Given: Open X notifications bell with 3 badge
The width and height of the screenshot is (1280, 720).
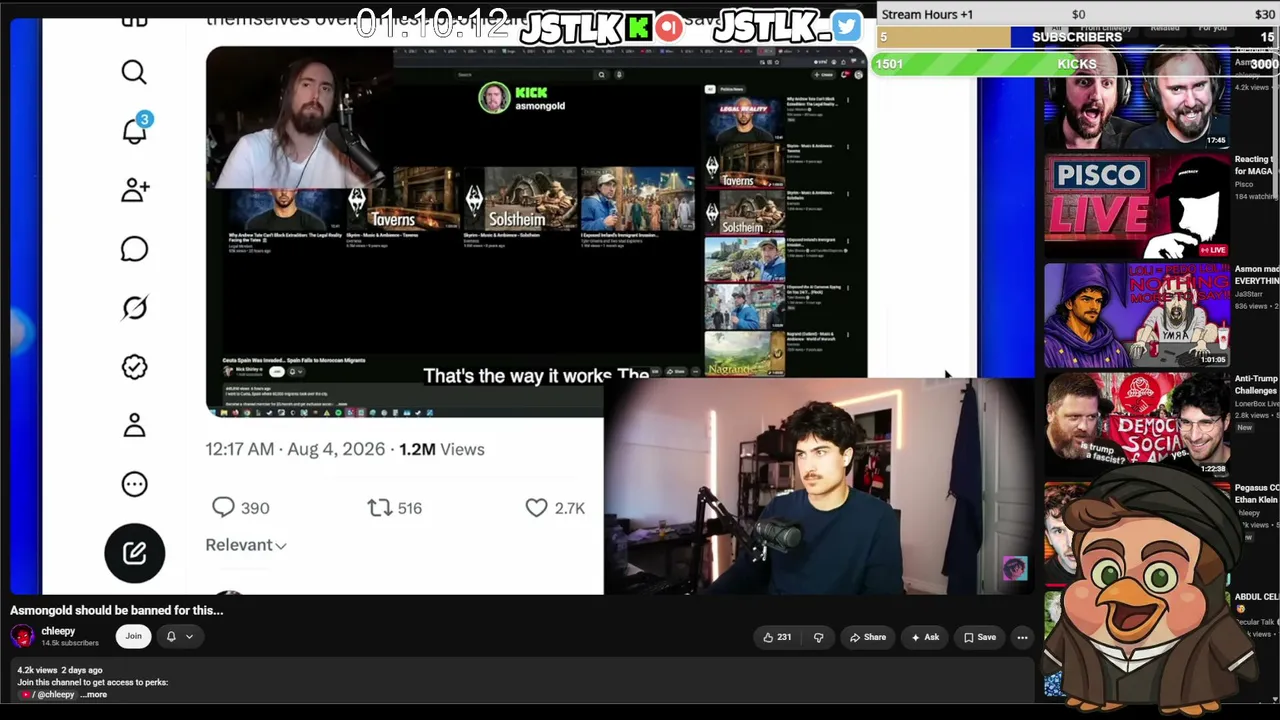Looking at the screenshot, I should [x=136, y=129].
